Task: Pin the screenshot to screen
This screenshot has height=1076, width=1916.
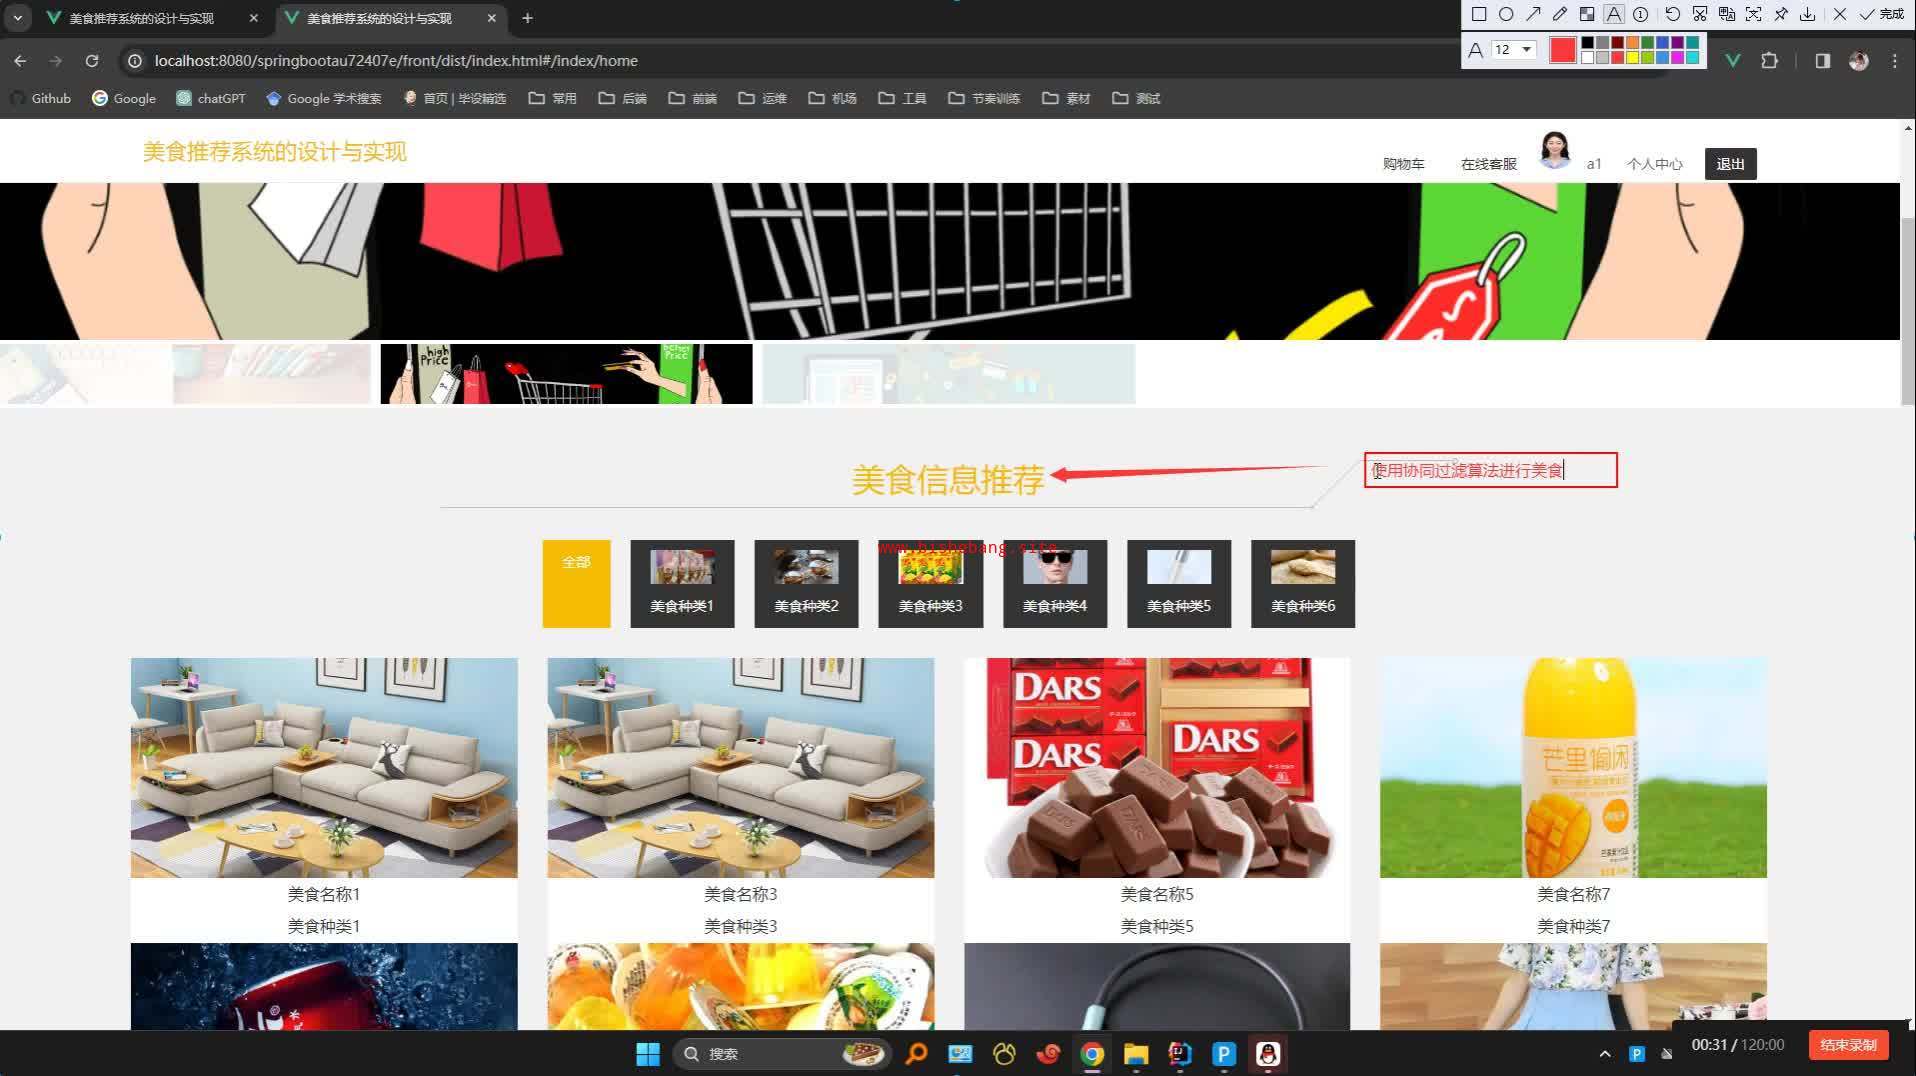Action: point(1781,14)
